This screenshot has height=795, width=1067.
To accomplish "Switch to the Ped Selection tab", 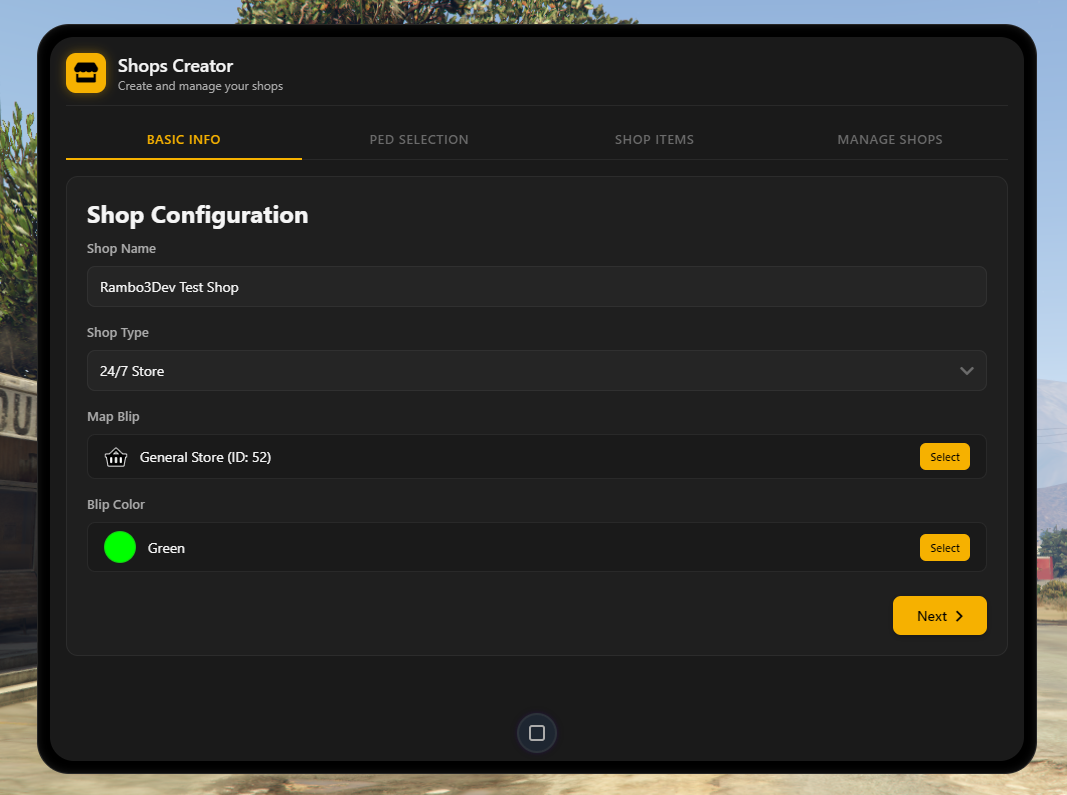I will point(419,140).
